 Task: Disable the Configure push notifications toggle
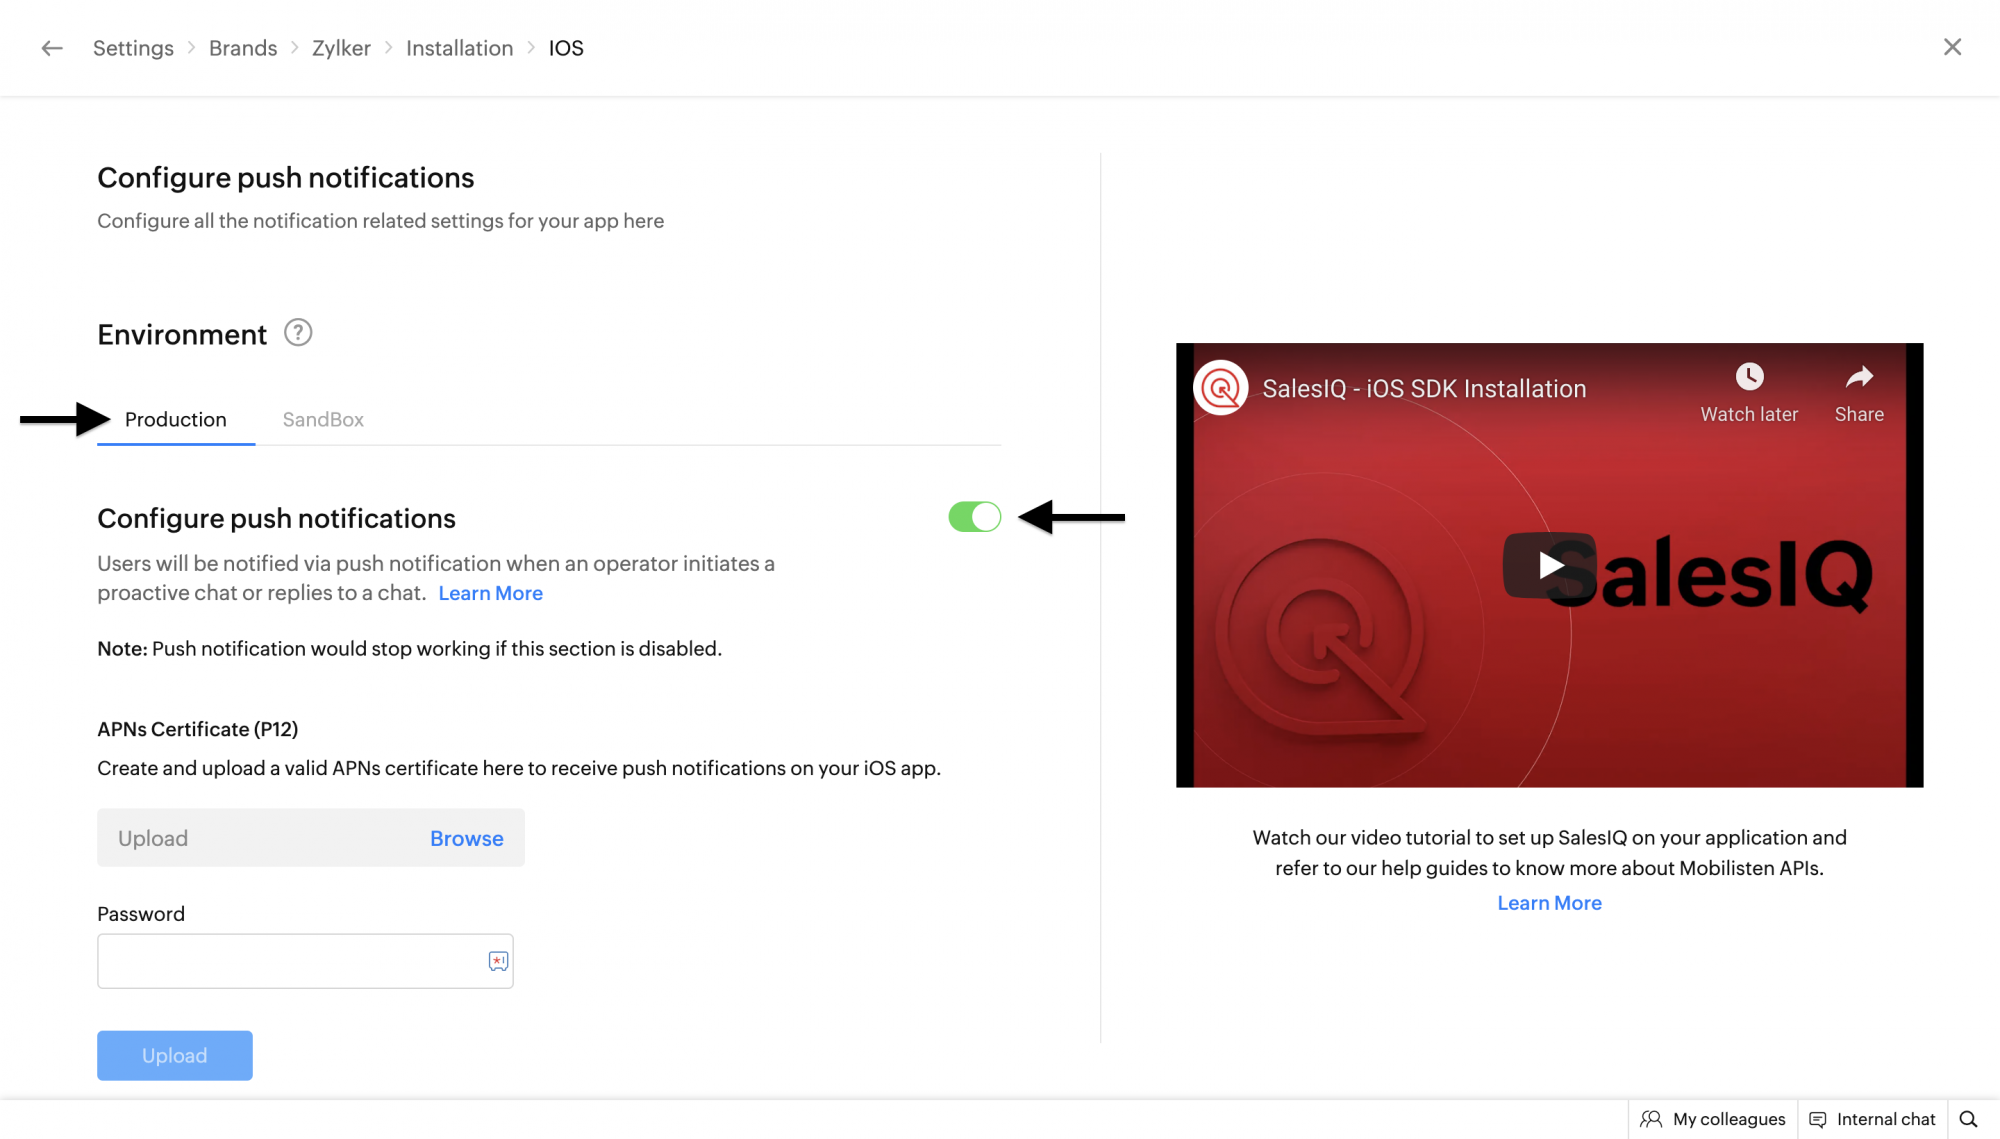pyautogui.click(x=974, y=517)
